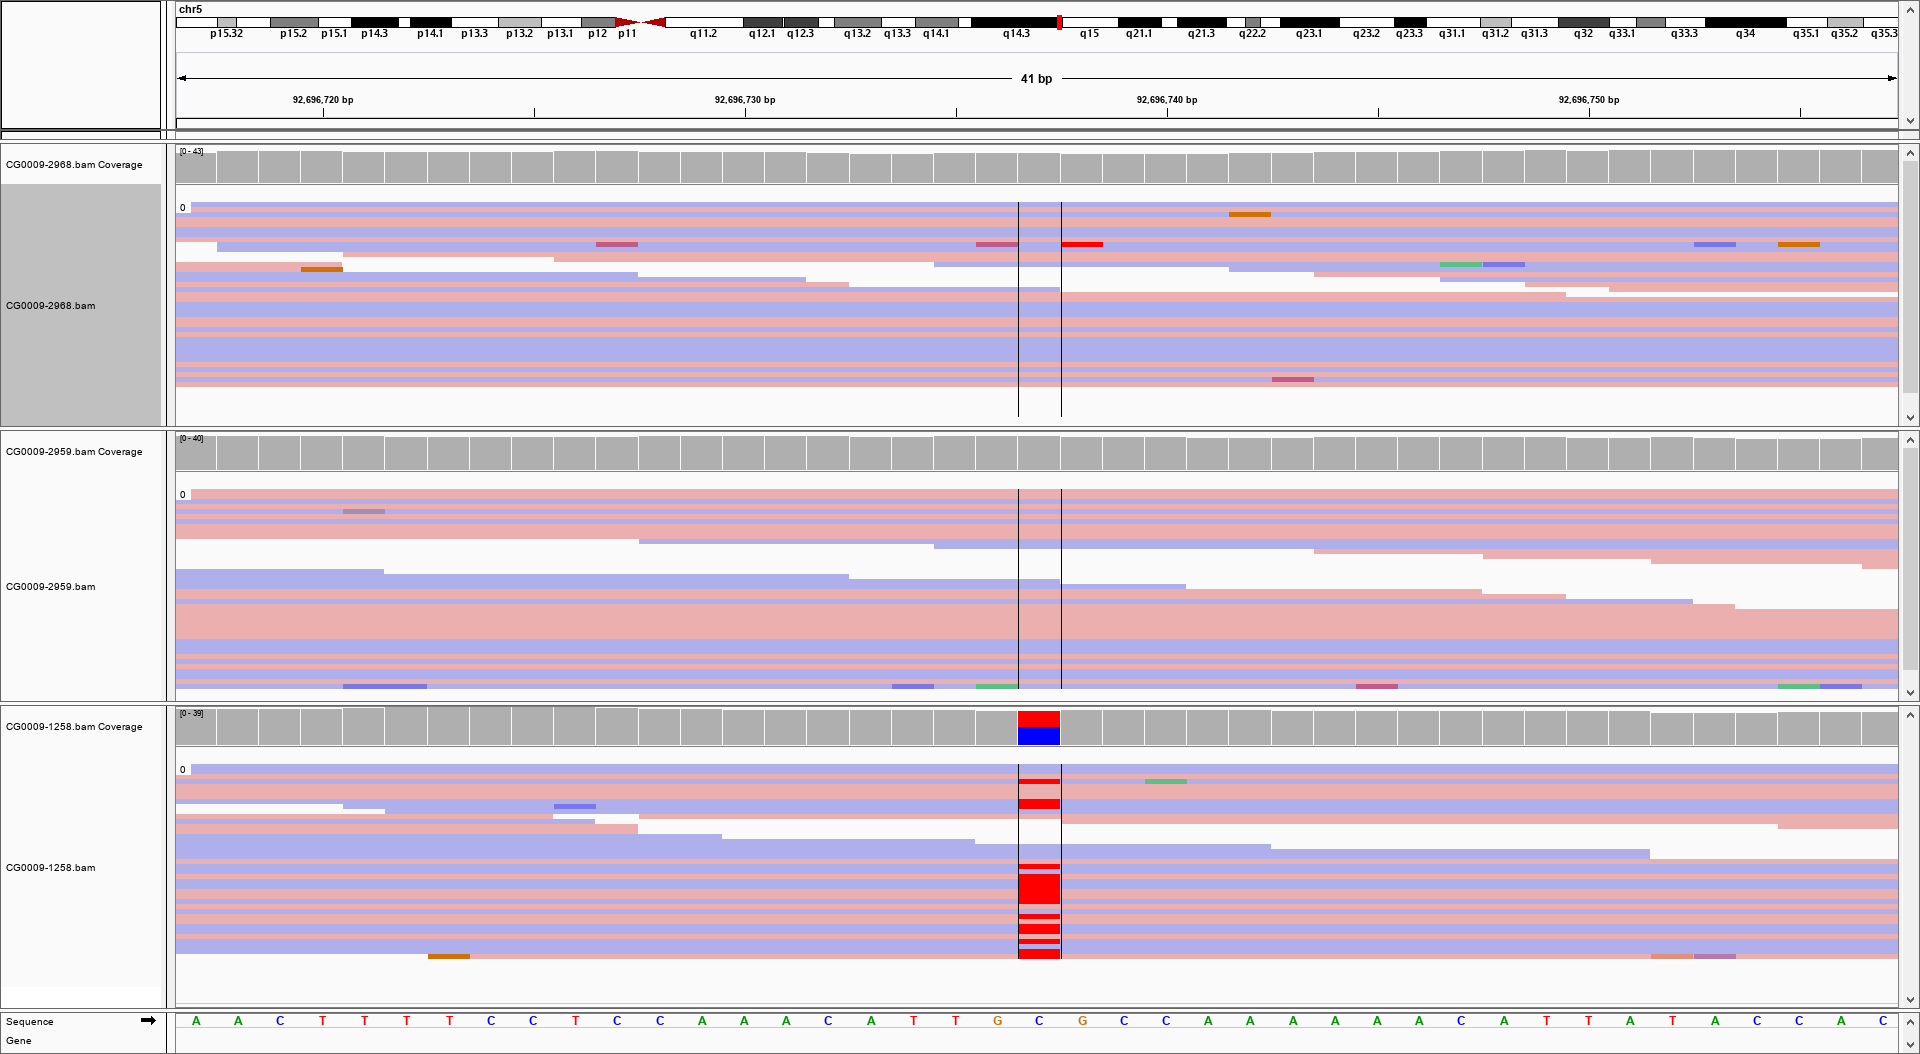Click the crimson mismatch near bottom of CG0009-2968
The image size is (1920, 1054).
click(1292, 379)
